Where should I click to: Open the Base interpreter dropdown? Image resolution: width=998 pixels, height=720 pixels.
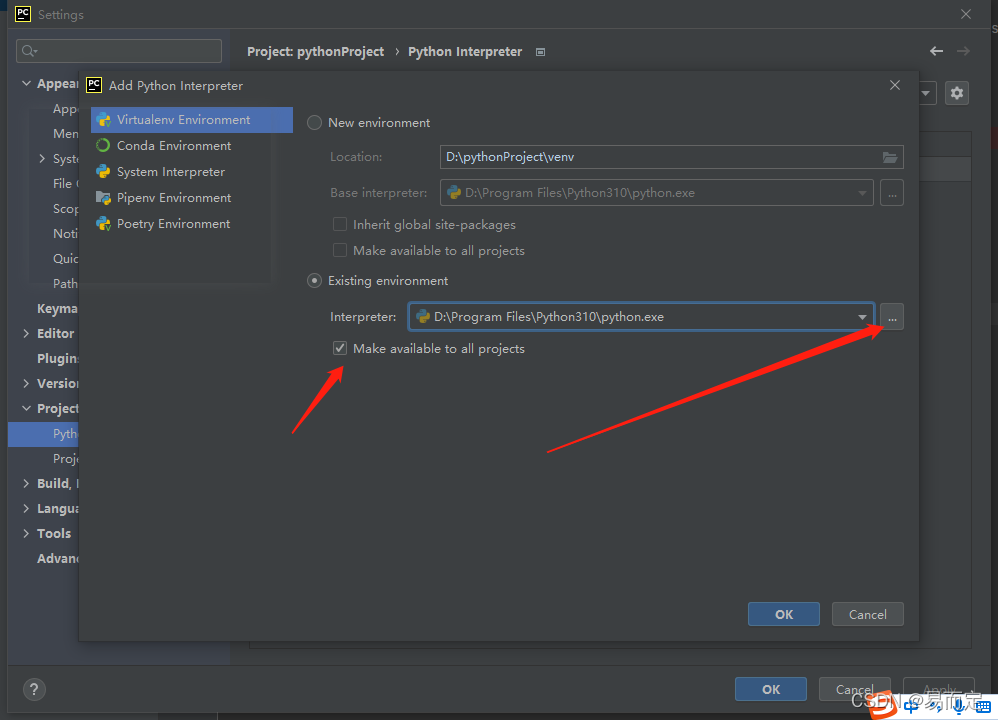(x=862, y=192)
